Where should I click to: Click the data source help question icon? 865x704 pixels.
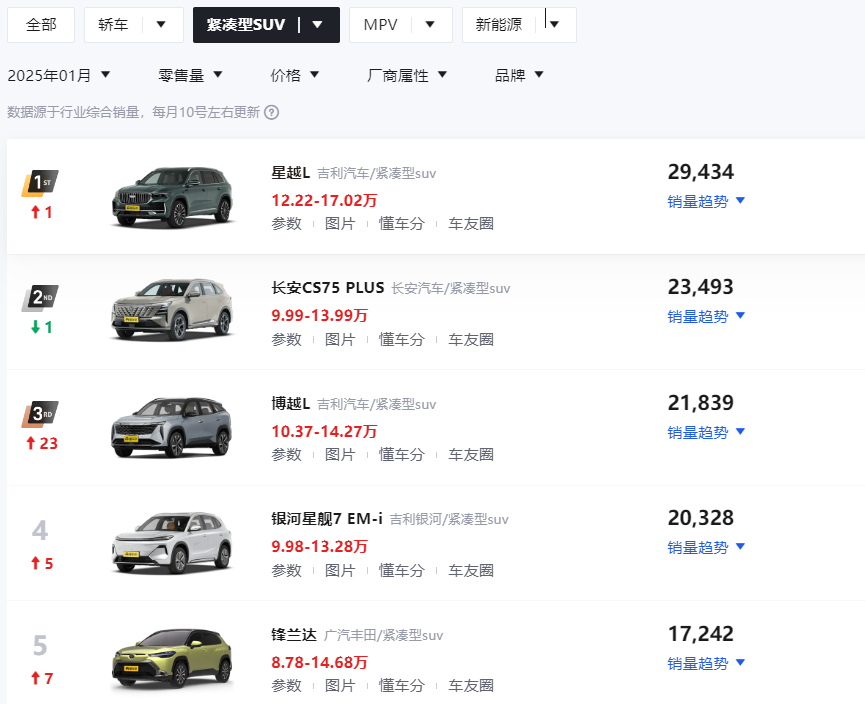coord(271,113)
